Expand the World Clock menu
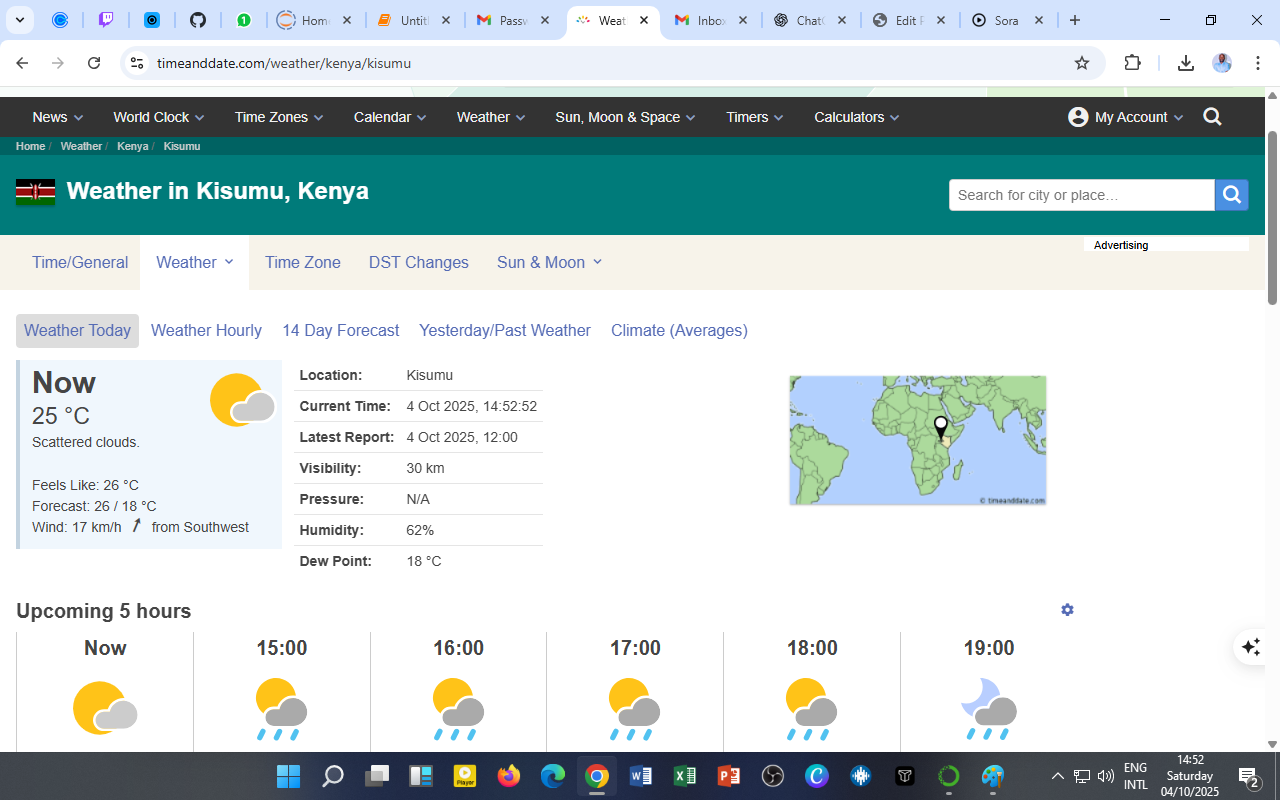This screenshot has width=1280, height=800. [158, 117]
